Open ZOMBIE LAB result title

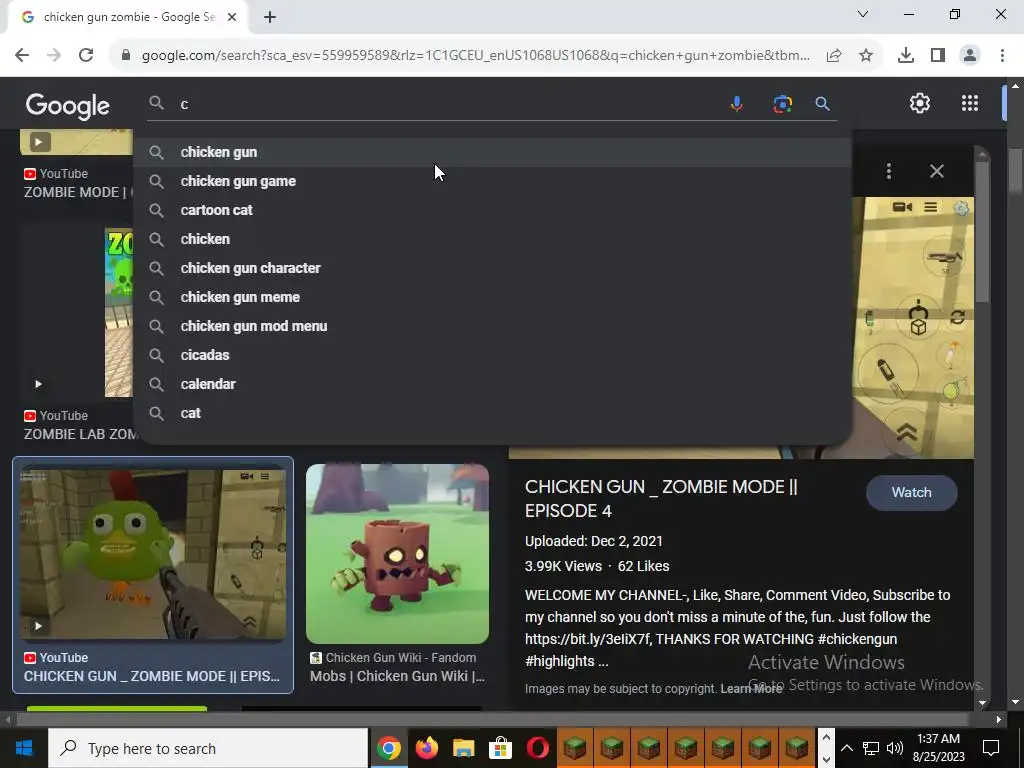tap(80, 434)
